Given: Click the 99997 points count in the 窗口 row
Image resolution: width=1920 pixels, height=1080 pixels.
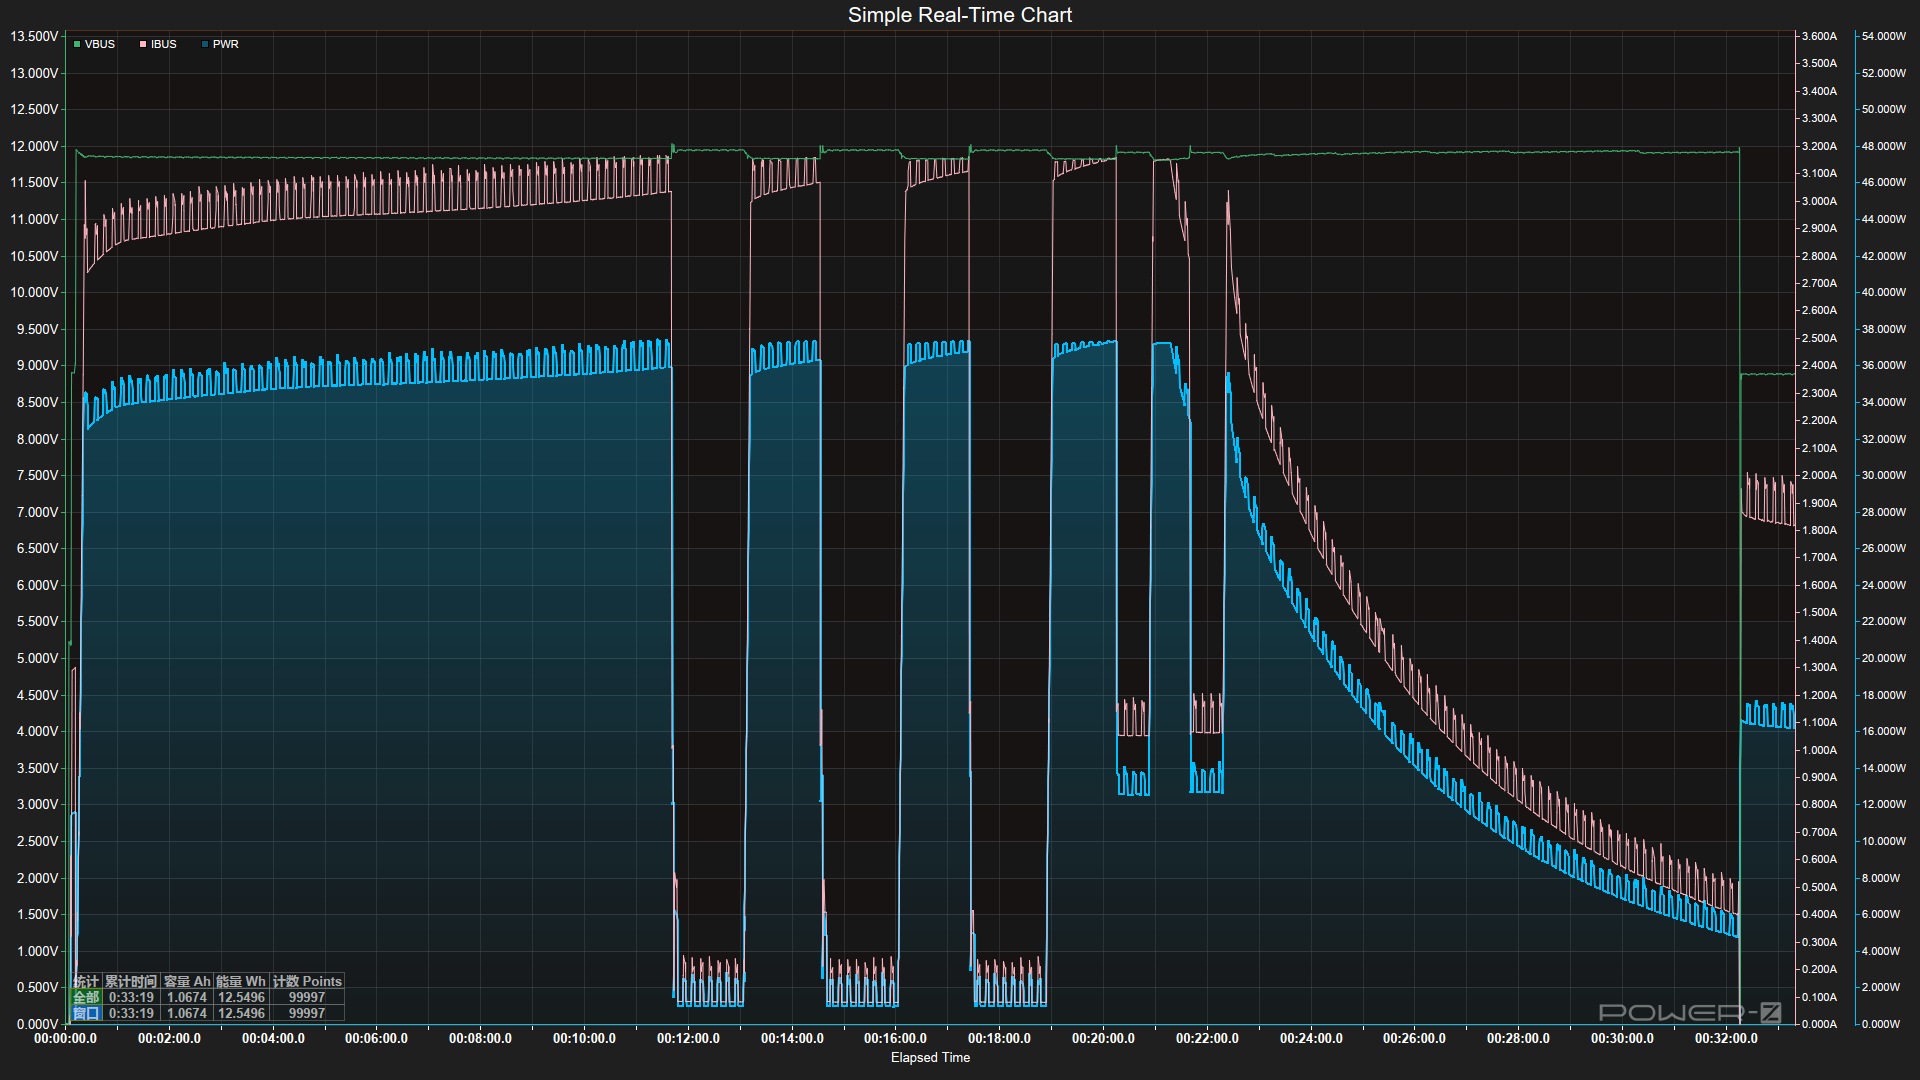Looking at the screenshot, I should 307,1013.
